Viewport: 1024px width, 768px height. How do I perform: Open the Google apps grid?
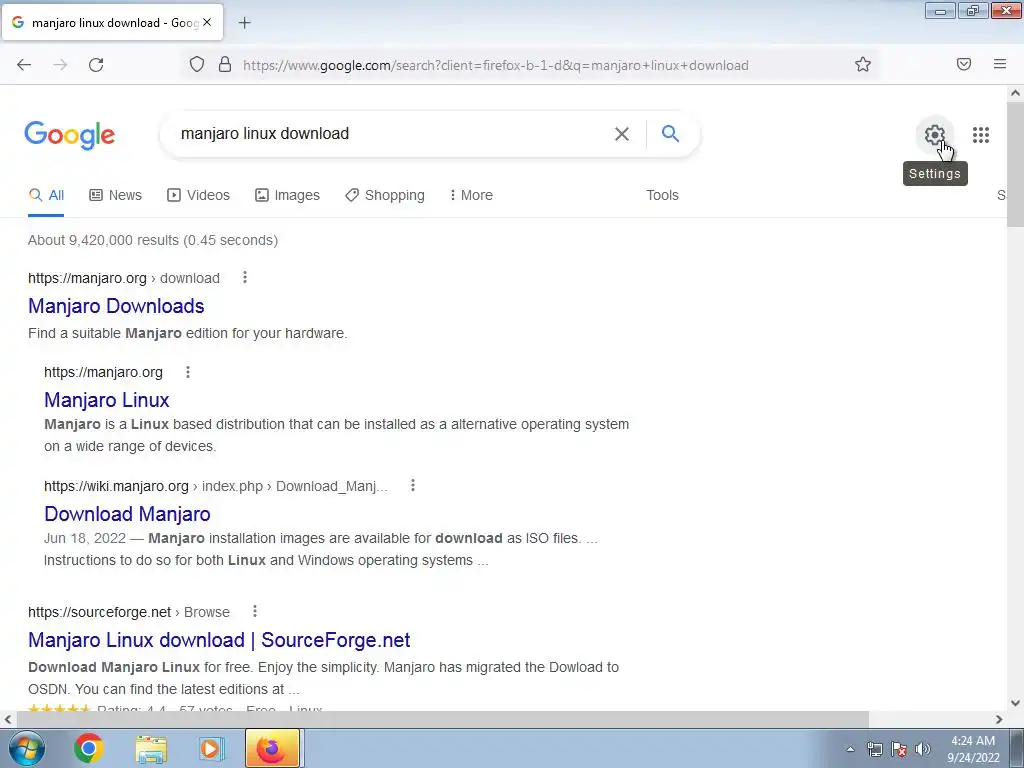coord(980,135)
